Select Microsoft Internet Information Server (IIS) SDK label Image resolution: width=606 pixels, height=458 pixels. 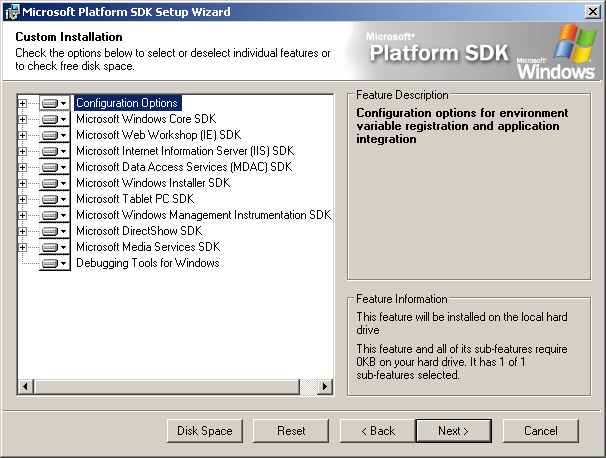click(x=185, y=151)
